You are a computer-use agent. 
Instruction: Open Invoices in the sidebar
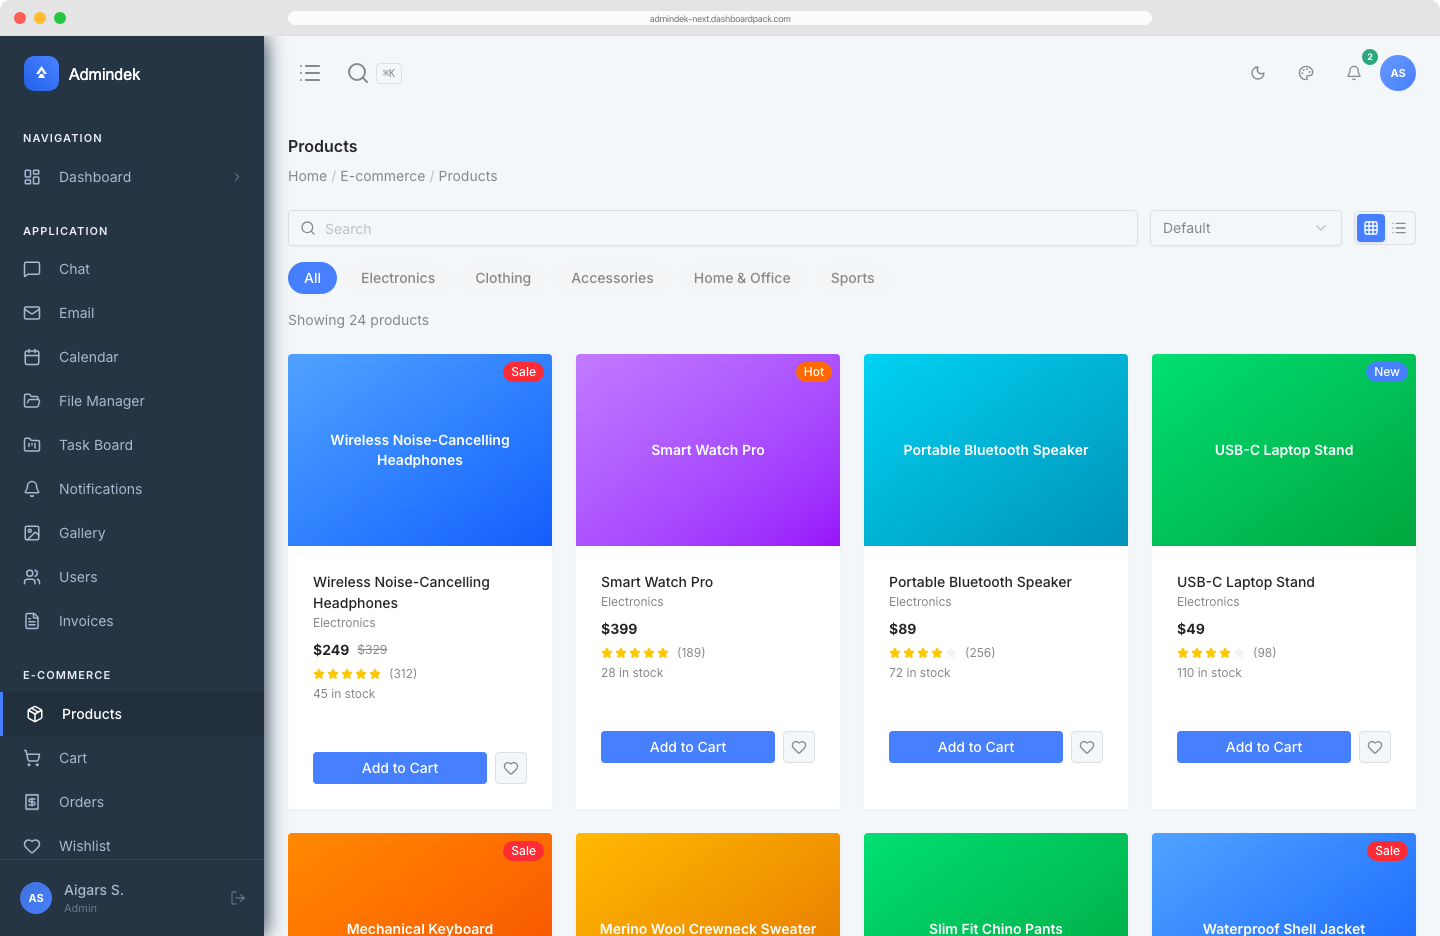pyautogui.click(x=132, y=621)
